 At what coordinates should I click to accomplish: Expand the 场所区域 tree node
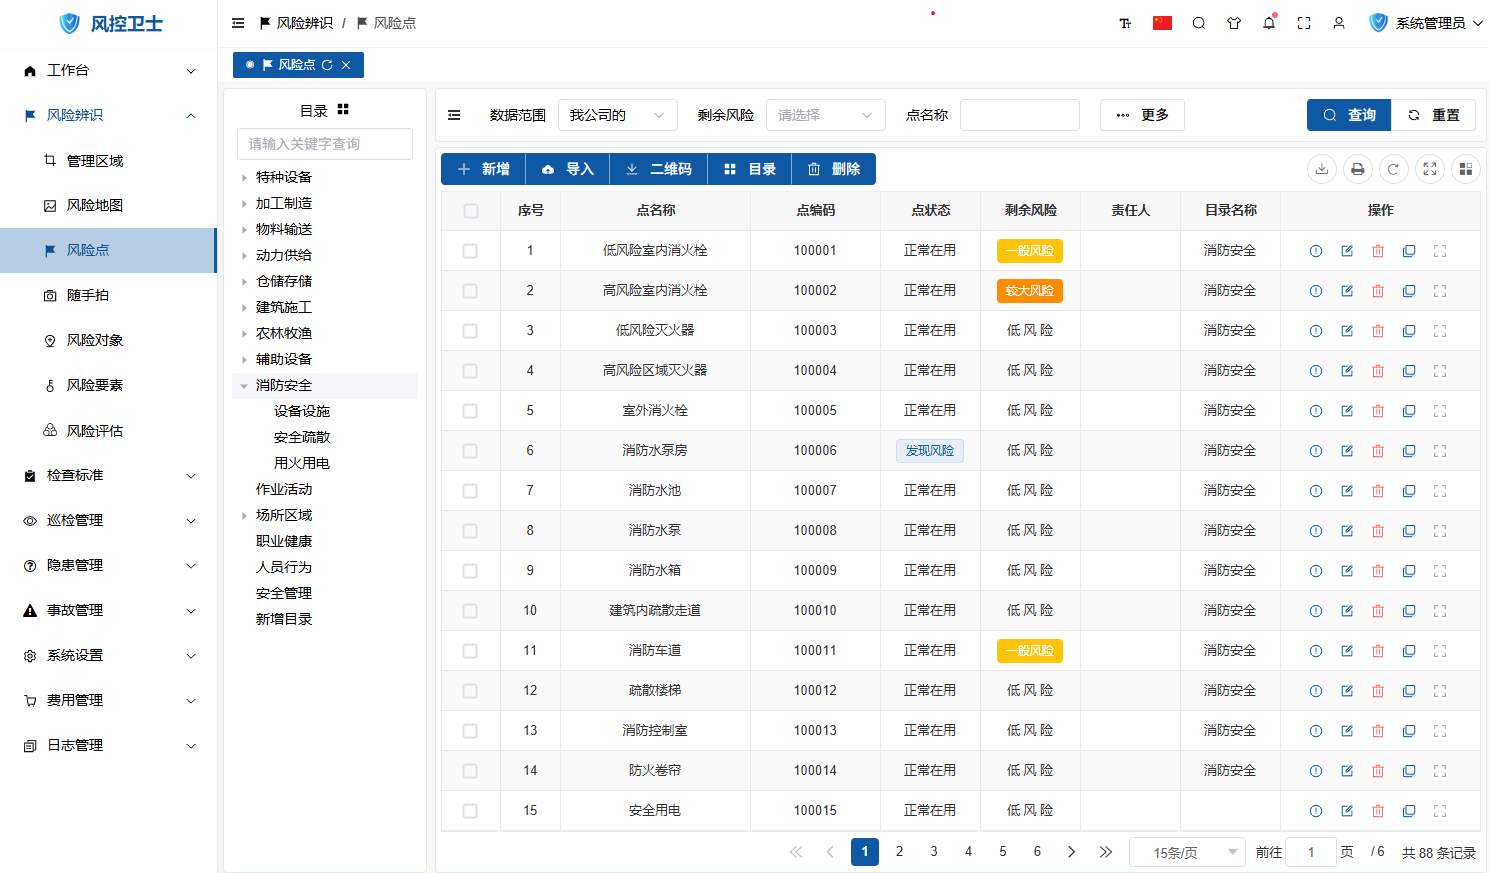coord(244,516)
